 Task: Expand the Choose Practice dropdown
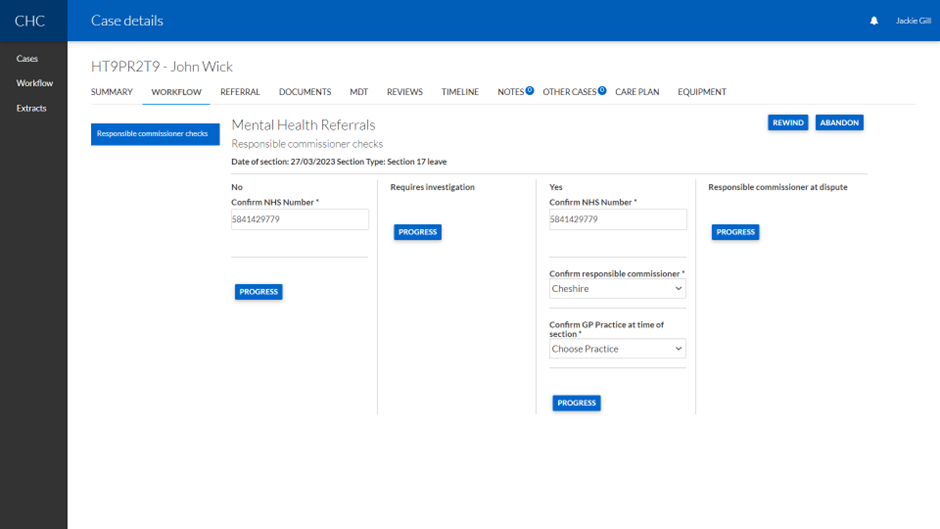pos(617,349)
